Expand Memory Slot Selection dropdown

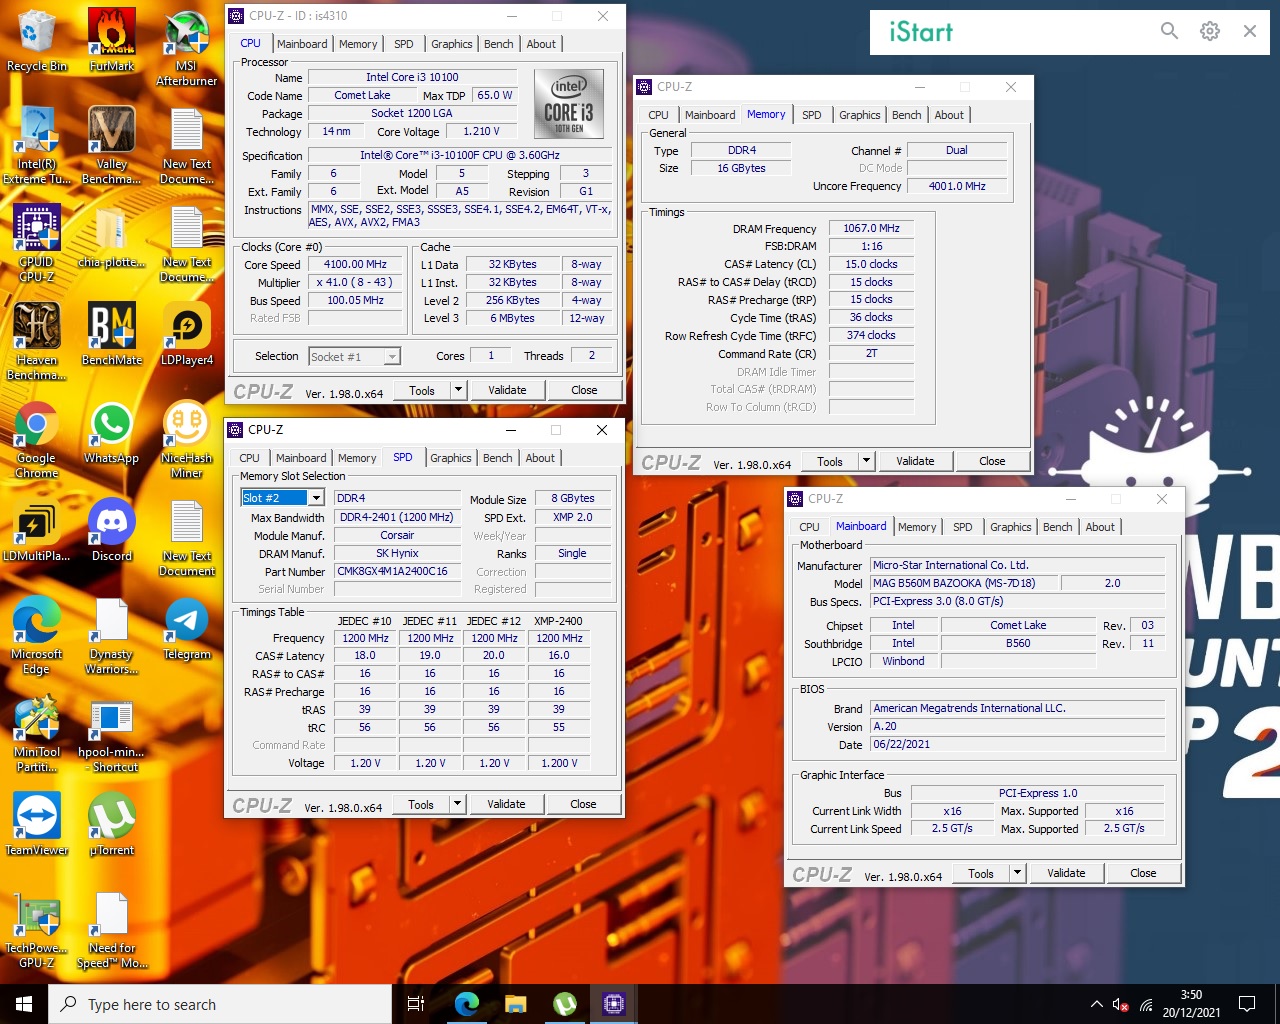coord(316,498)
